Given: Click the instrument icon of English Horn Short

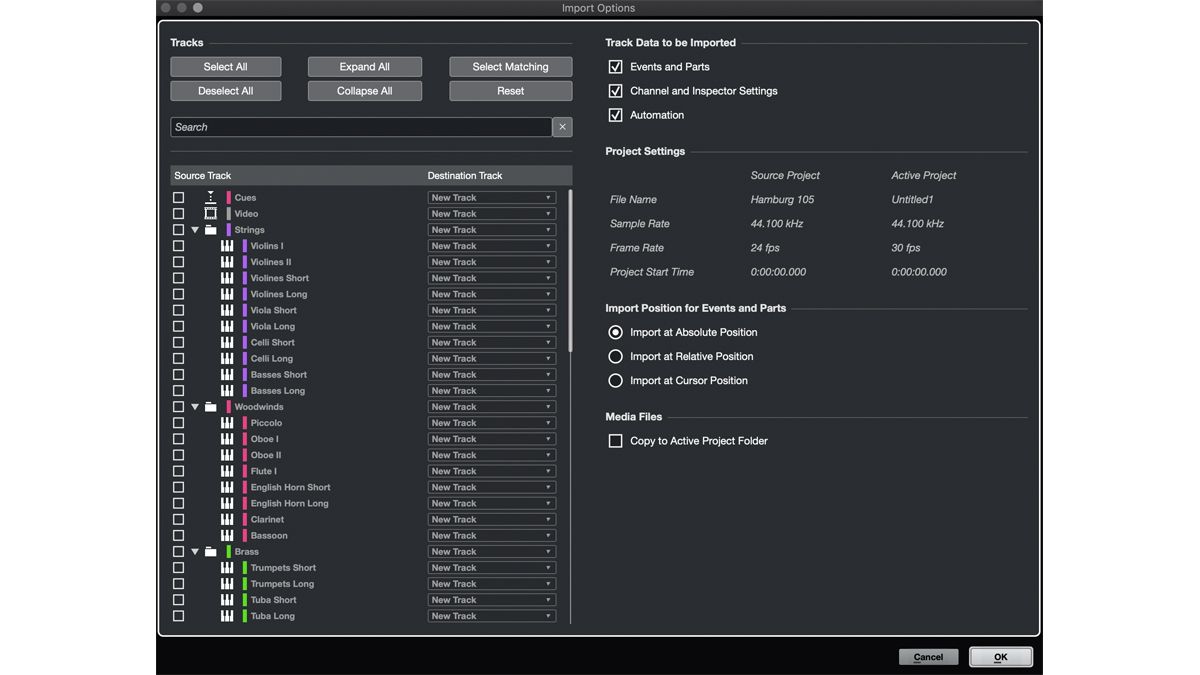Looking at the screenshot, I should pos(227,487).
